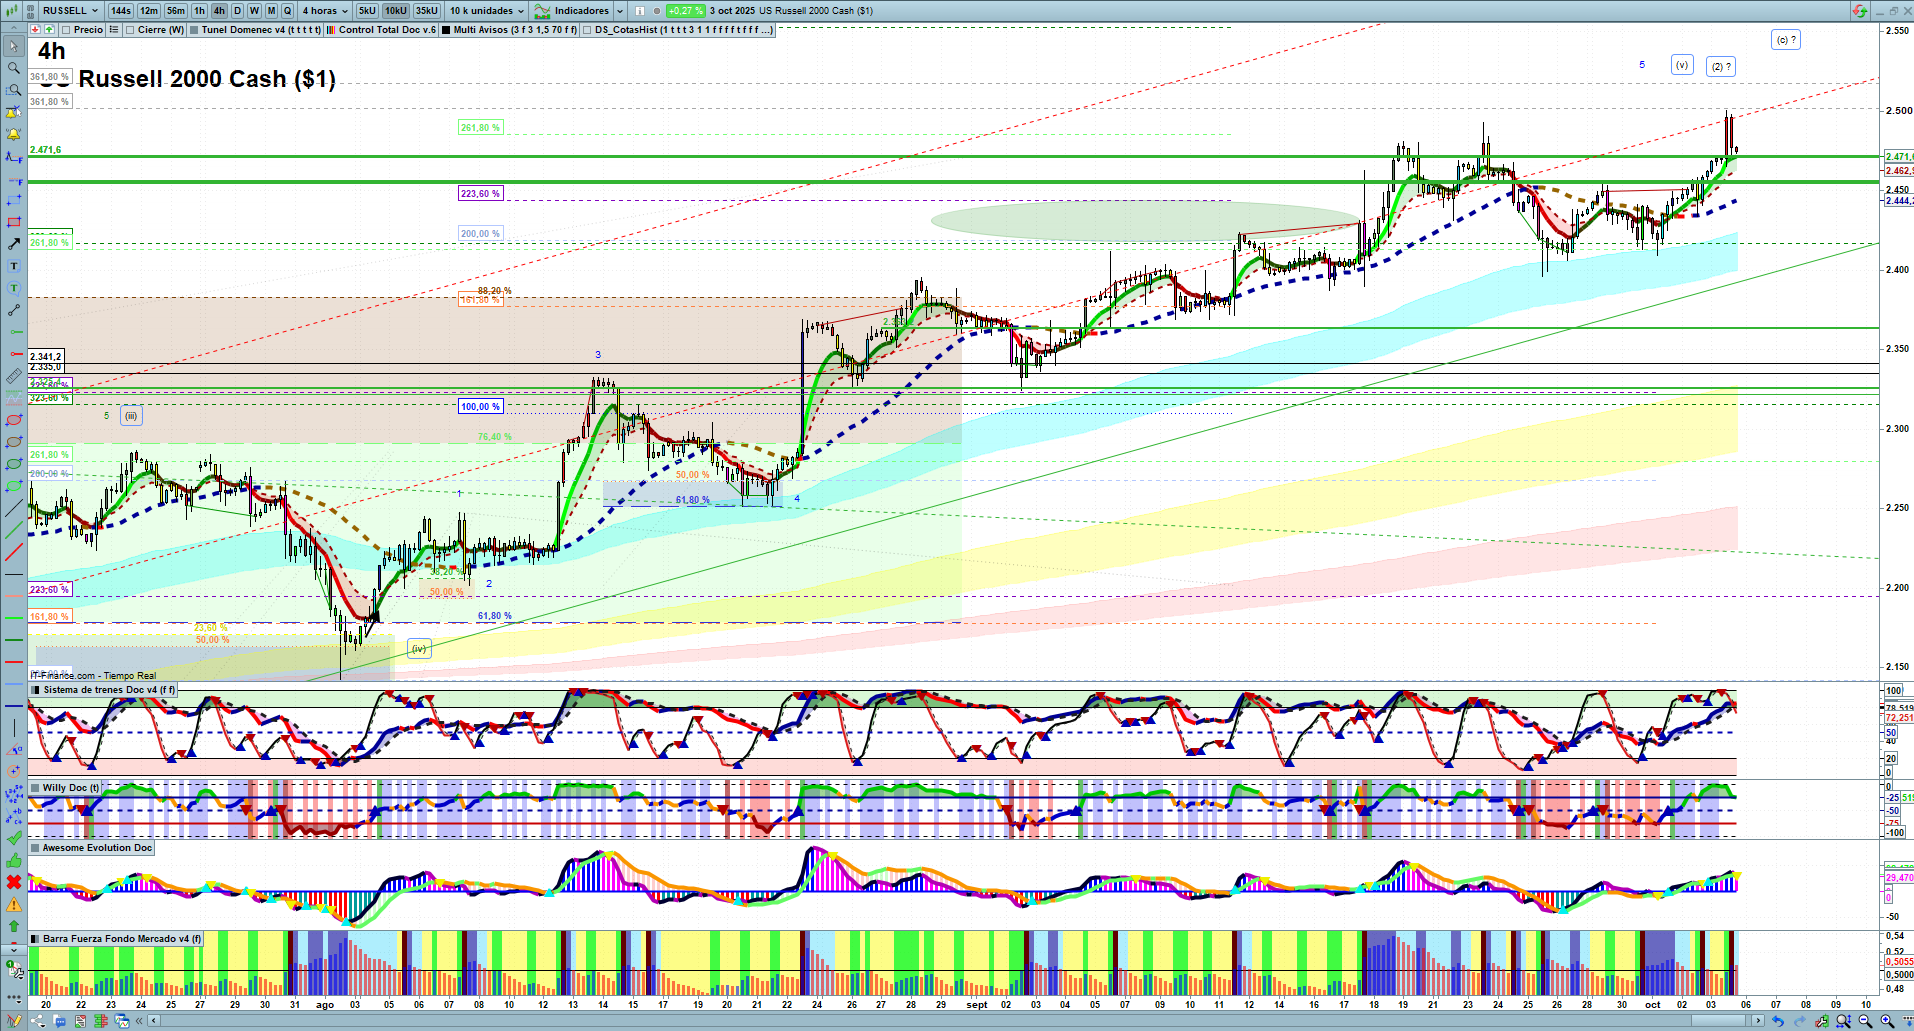Toggle the Cierre (W) checkbox

coord(131,30)
